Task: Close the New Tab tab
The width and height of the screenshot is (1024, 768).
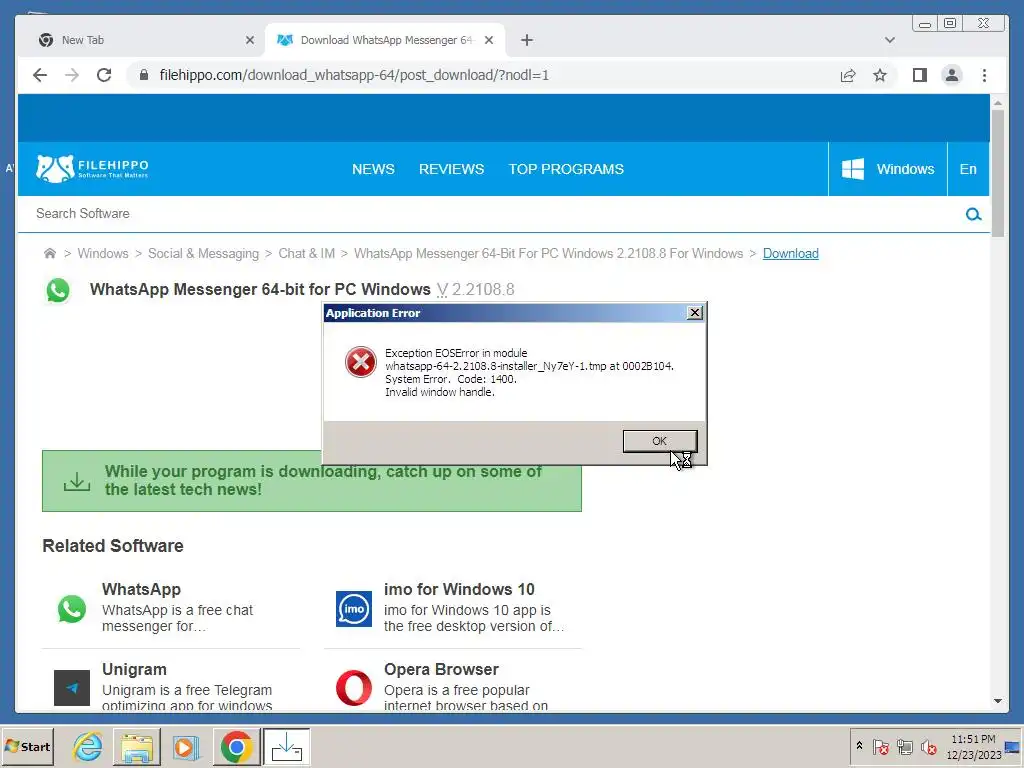Action: [249, 40]
